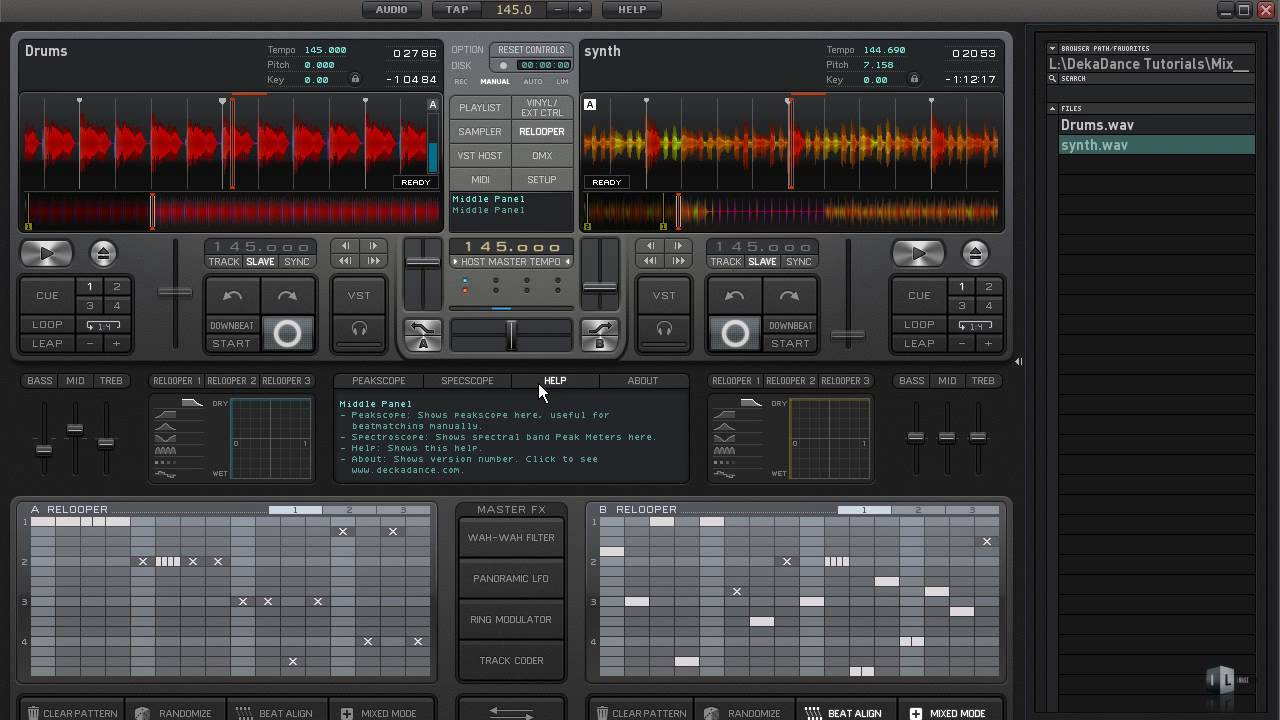Increase master tempo with the top plus button
The image size is (1280, 720).
pyautogui.click(x=580, y=10)
